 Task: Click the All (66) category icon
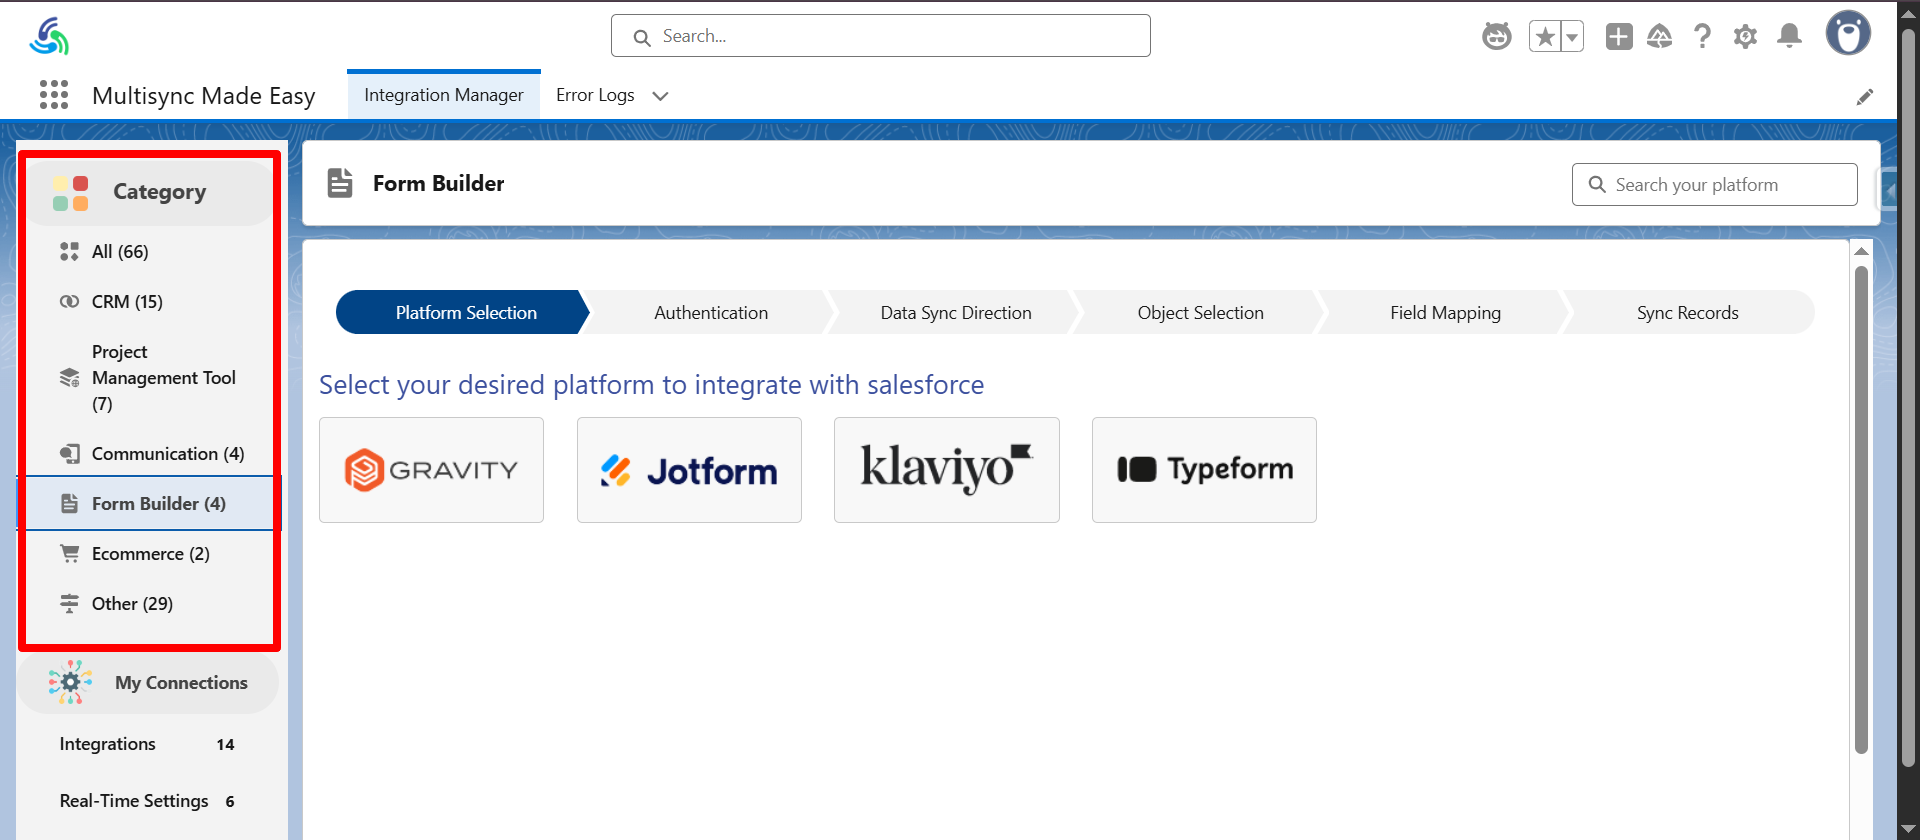click(69, 252)
